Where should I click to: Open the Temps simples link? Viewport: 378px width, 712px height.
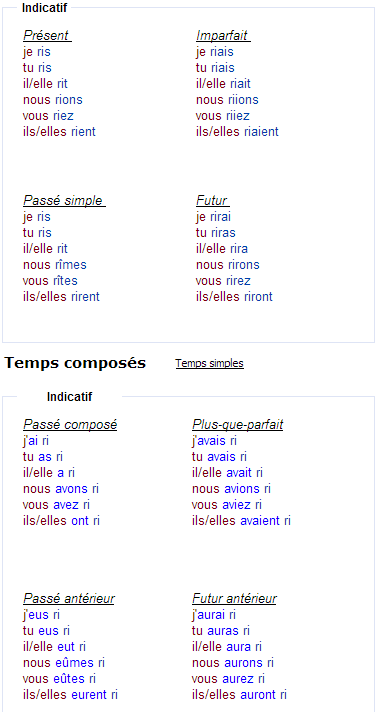(209, 363)
